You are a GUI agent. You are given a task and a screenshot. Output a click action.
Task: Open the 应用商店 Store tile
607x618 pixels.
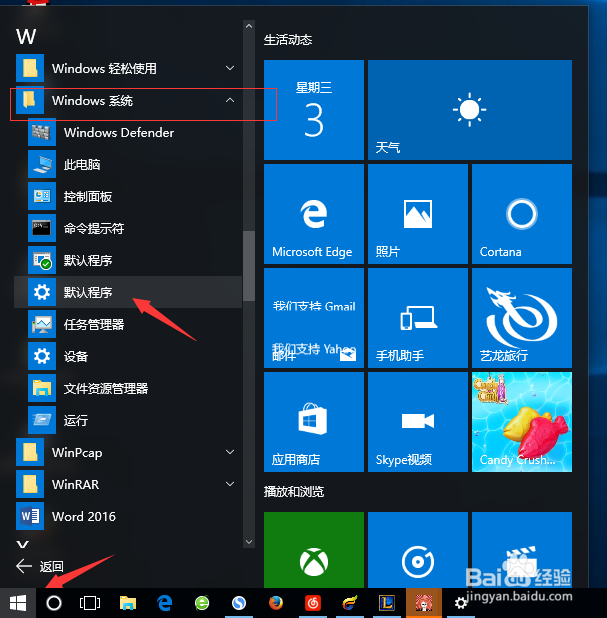[314, 422]
